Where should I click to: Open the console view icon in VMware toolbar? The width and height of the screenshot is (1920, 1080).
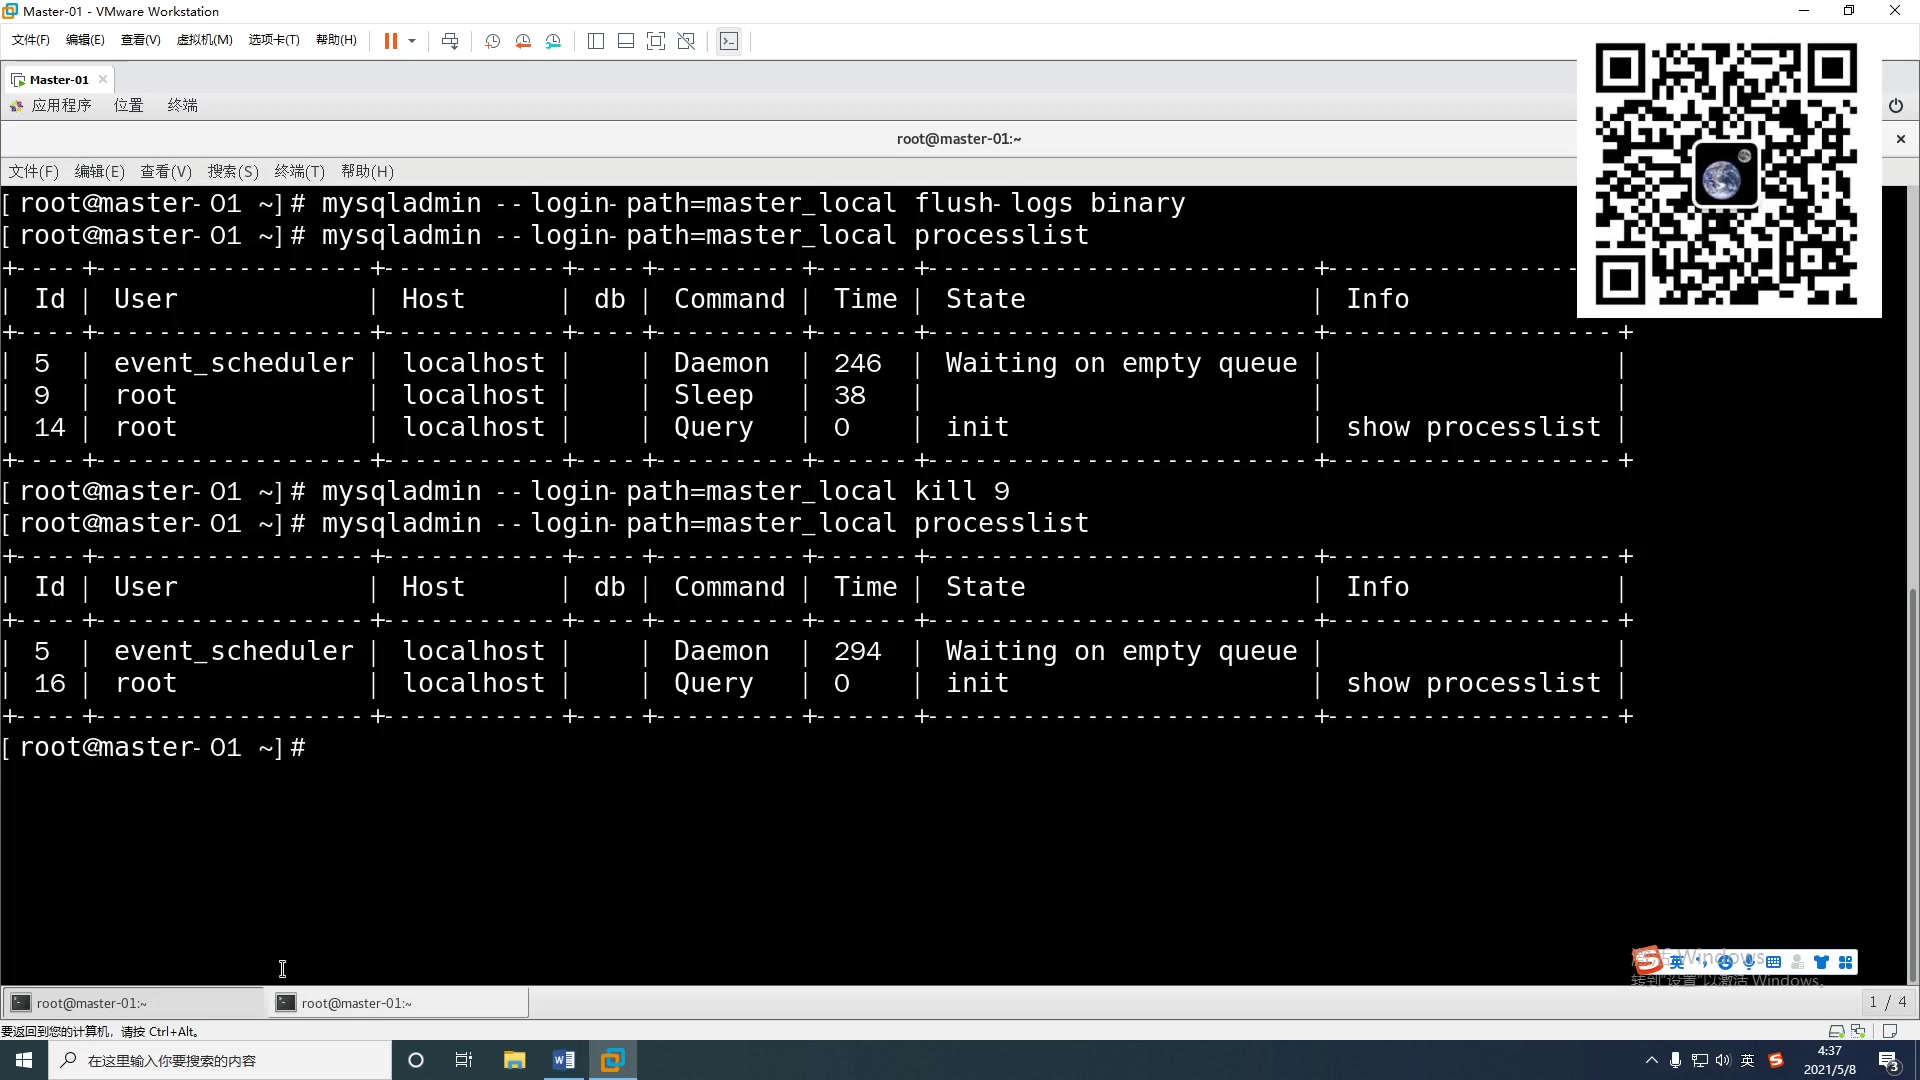[729, 41]
